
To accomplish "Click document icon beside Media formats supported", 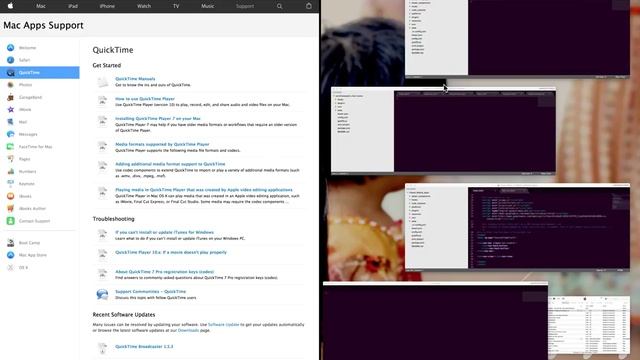I will (x=102, y=147).
